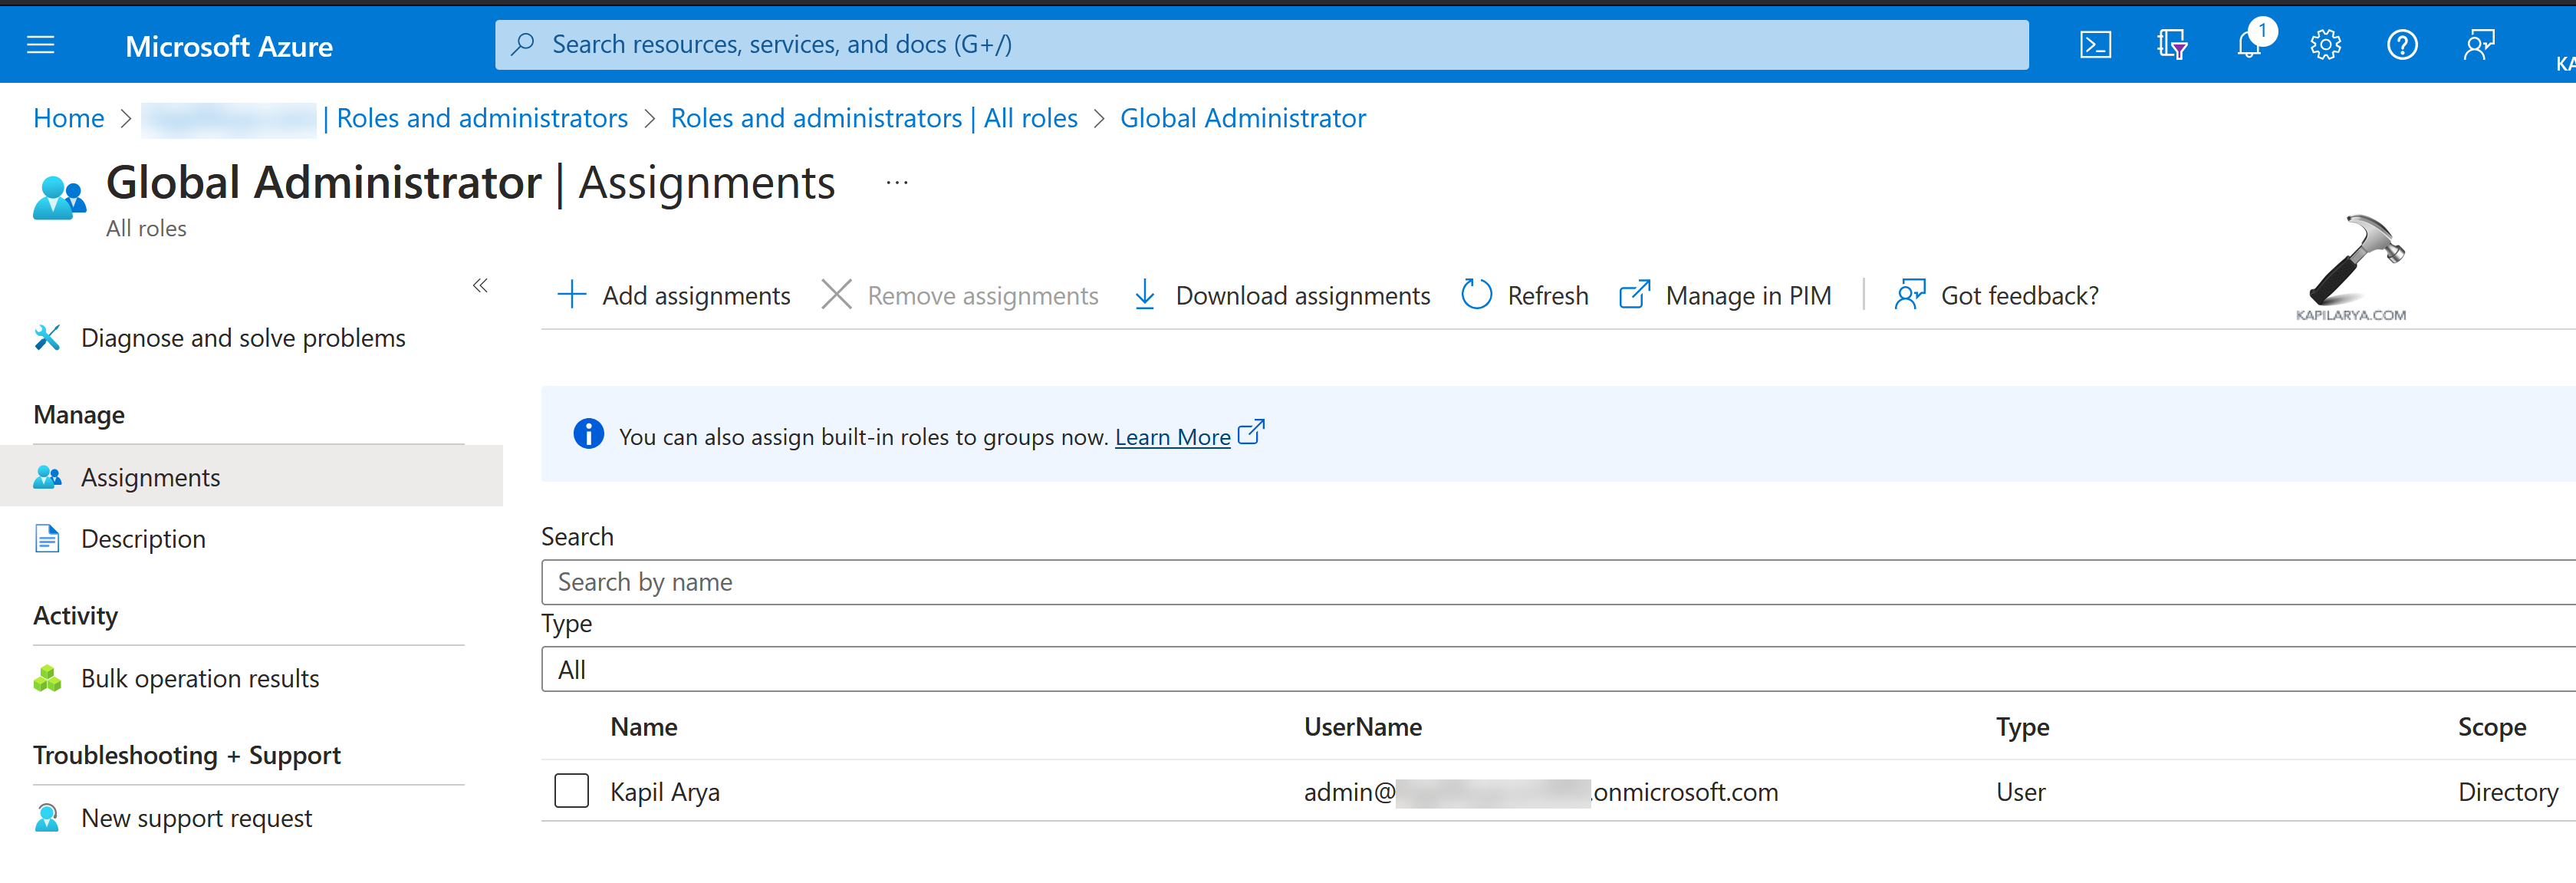2576x883 pixels.
Task: Open portal settings gear
Action: 2325,45
